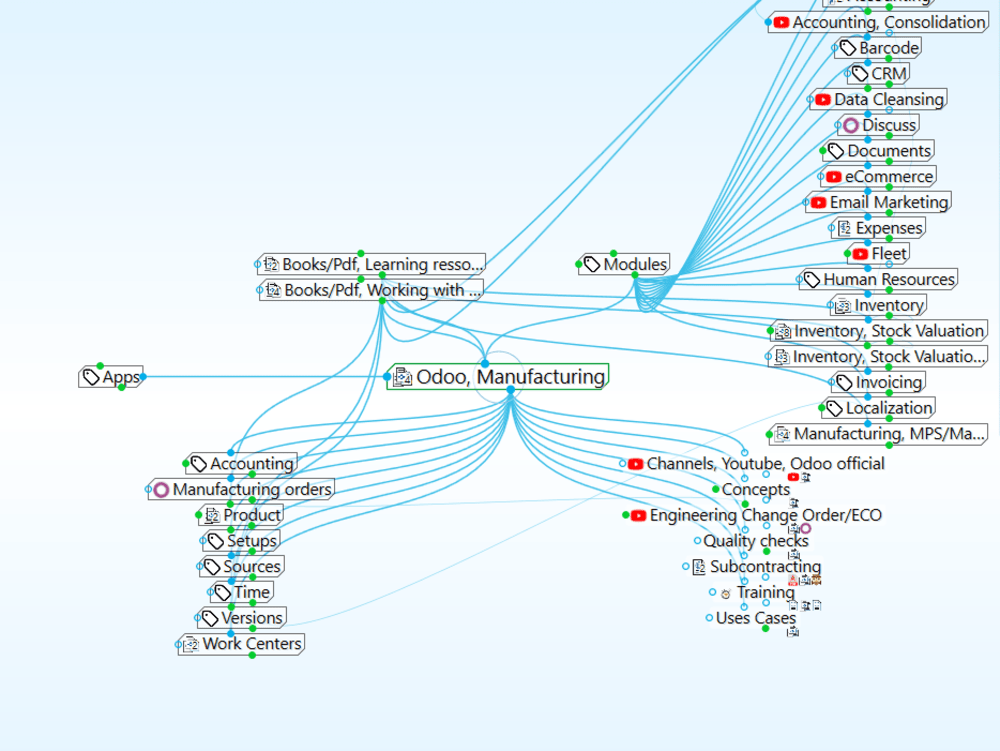The width and height of the screenshot is (1000, 751).
Task: Click the document icon on Odoo, Manufacturing
Action: (403, 377)
